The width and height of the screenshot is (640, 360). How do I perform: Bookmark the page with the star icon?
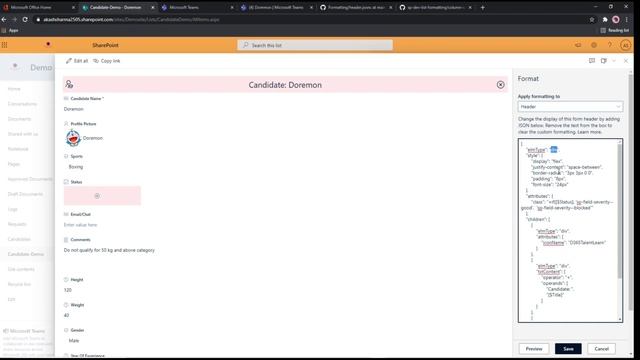[x=591, y=20]
